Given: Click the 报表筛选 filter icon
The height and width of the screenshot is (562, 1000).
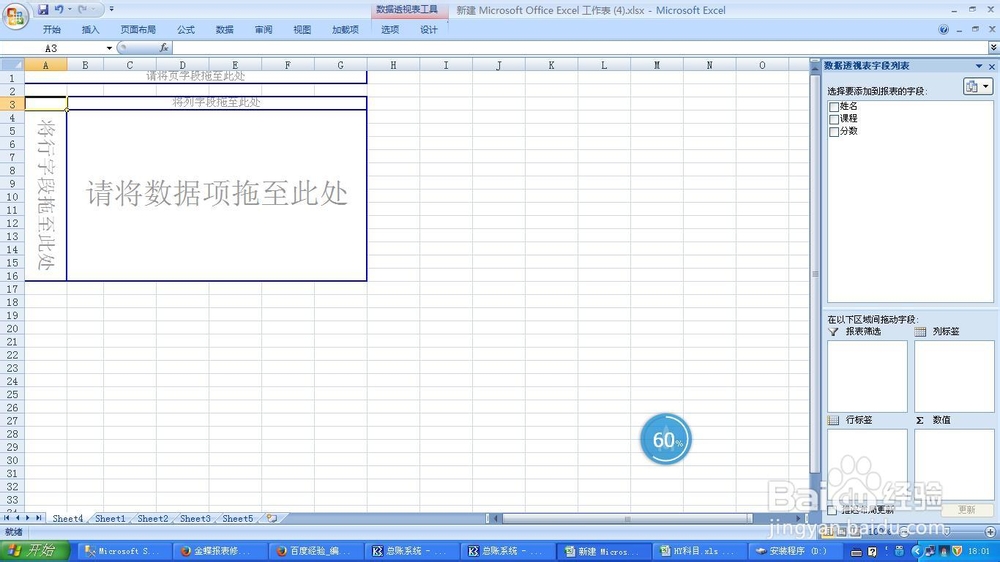Looking at the screenshot, I should [x=833, y=332].
